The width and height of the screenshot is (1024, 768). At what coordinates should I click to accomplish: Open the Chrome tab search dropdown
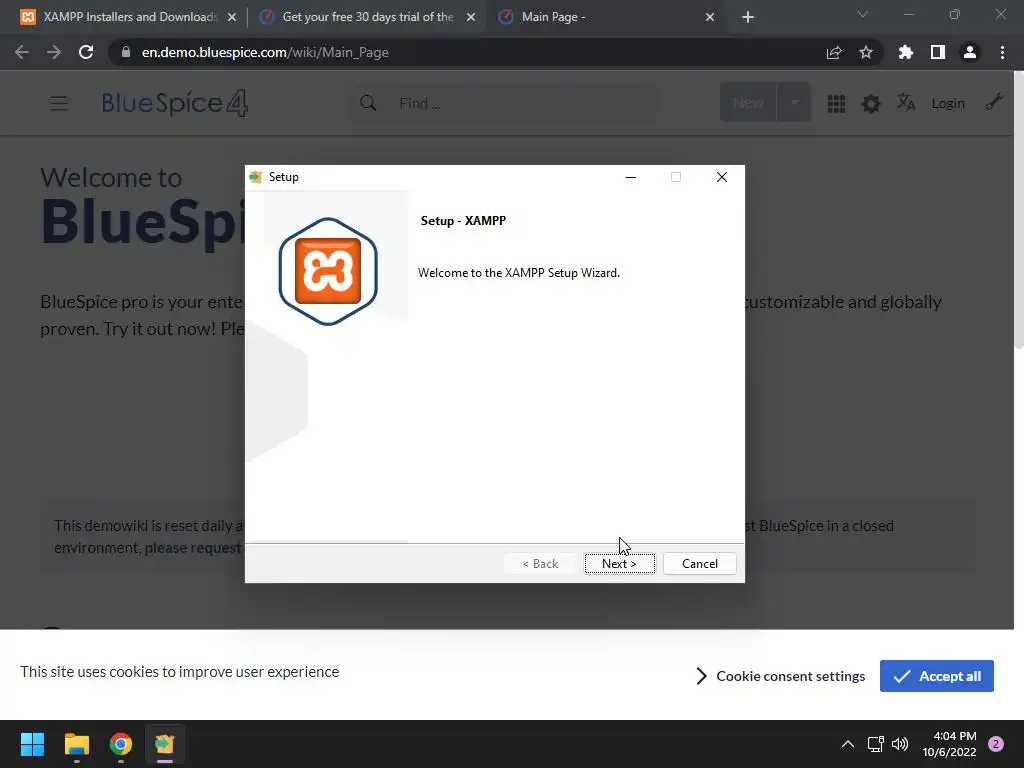(863, 14)
